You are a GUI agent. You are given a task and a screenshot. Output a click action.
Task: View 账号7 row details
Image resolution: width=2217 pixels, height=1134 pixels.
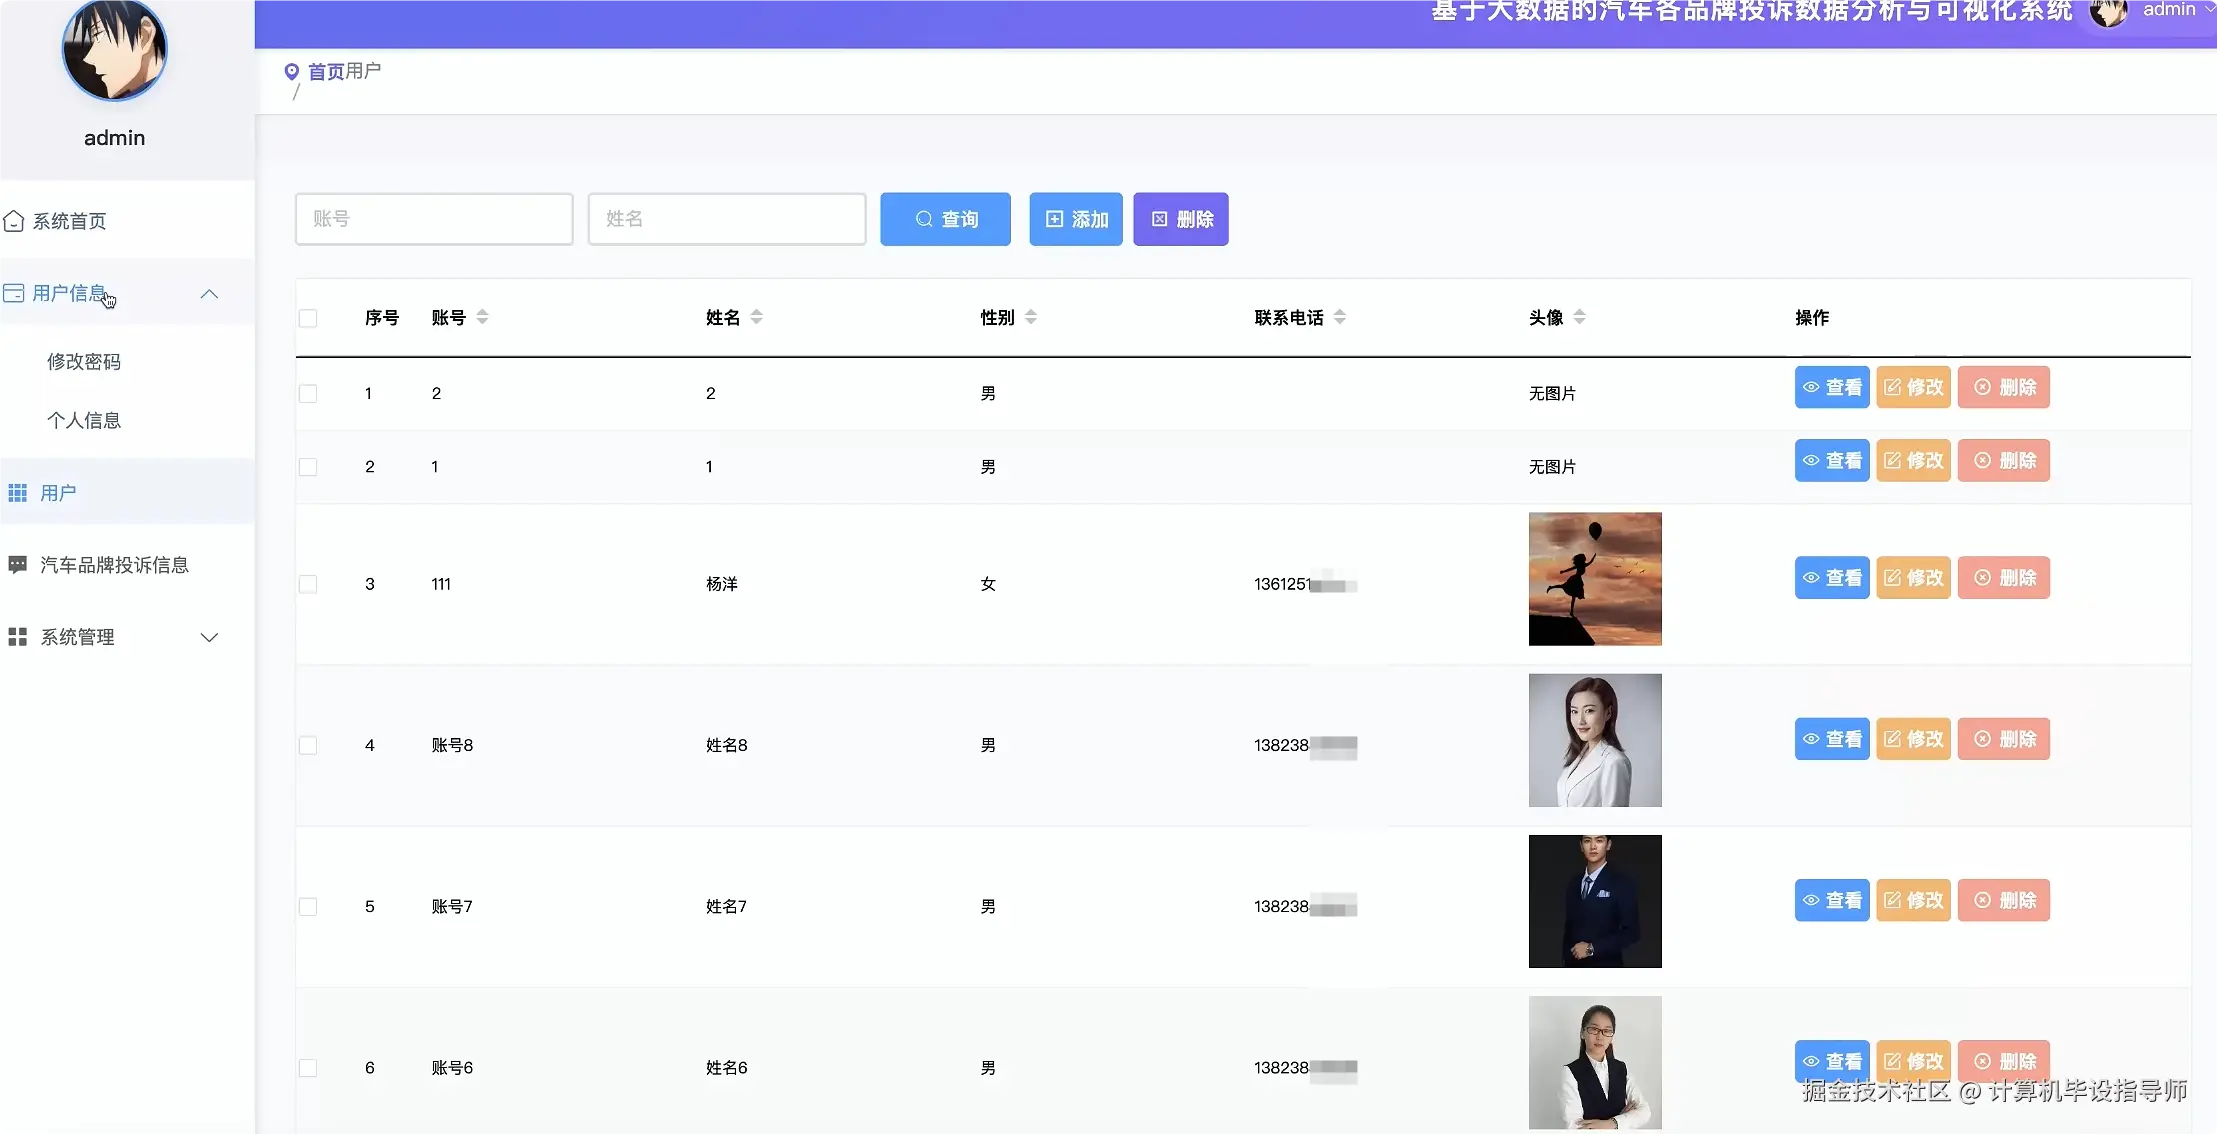(x=1832, y=900)
